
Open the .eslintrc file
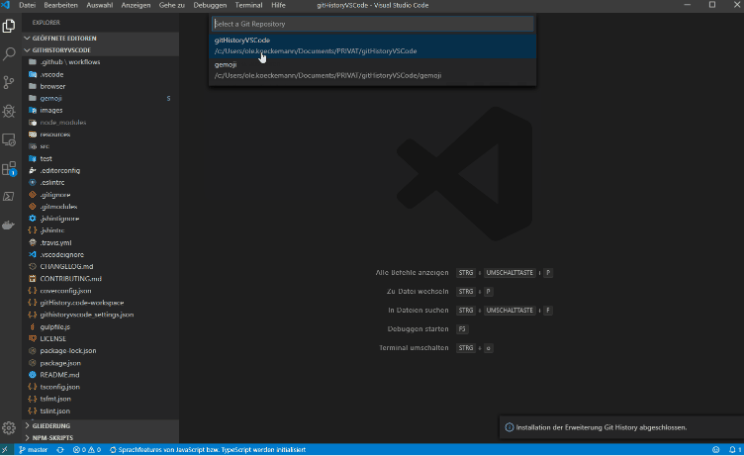click(101, 183)
